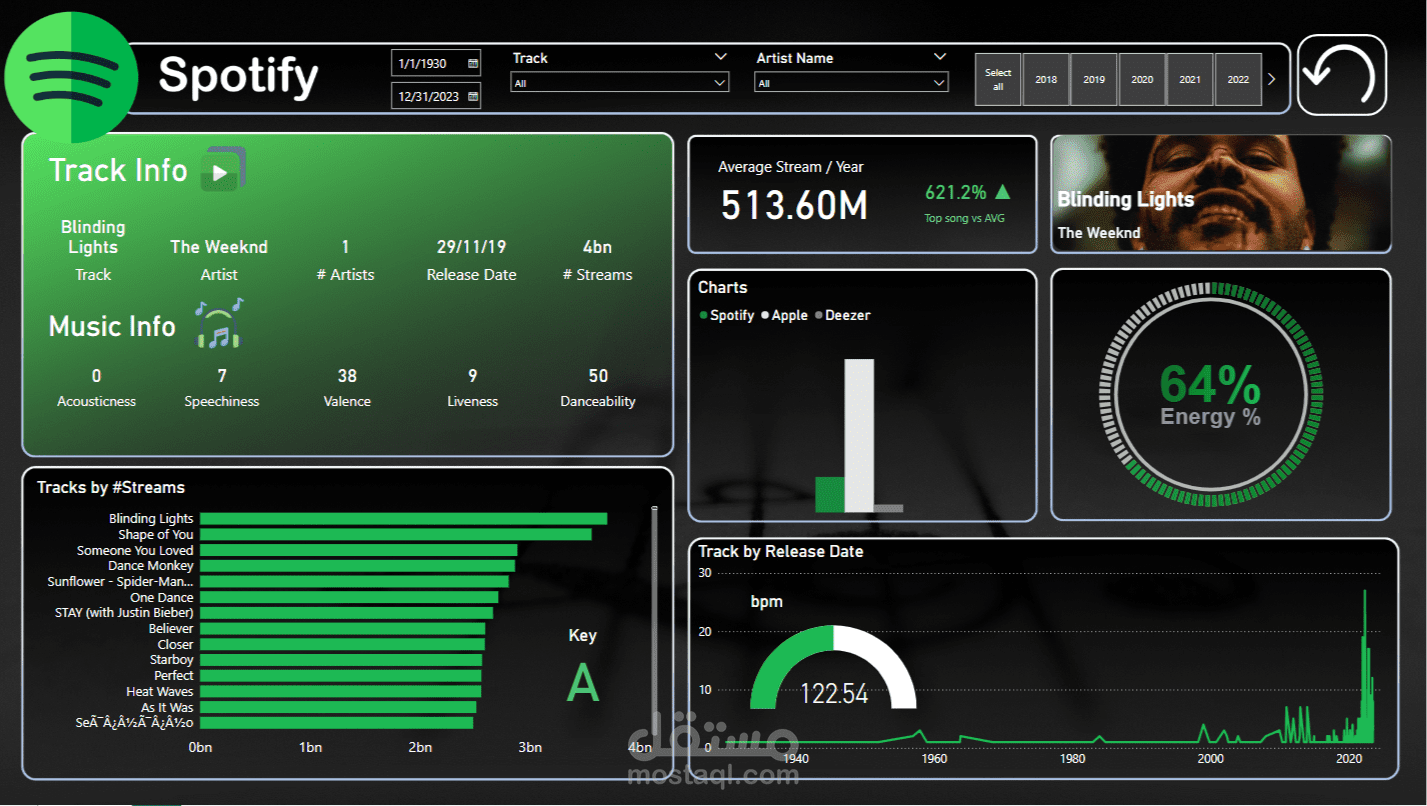
Task: Click the 621.2% top song percentage
Action: (955, 192)
